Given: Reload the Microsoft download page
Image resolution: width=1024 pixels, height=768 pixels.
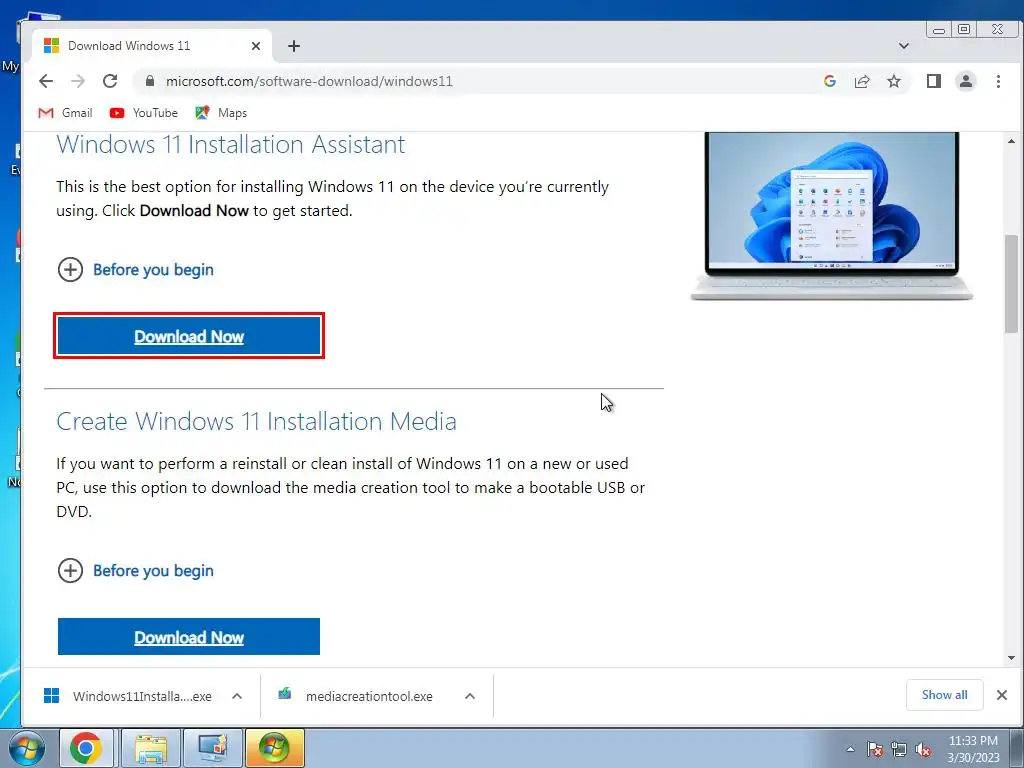Looking at the screenshot, I should click(x=110, y=81).
